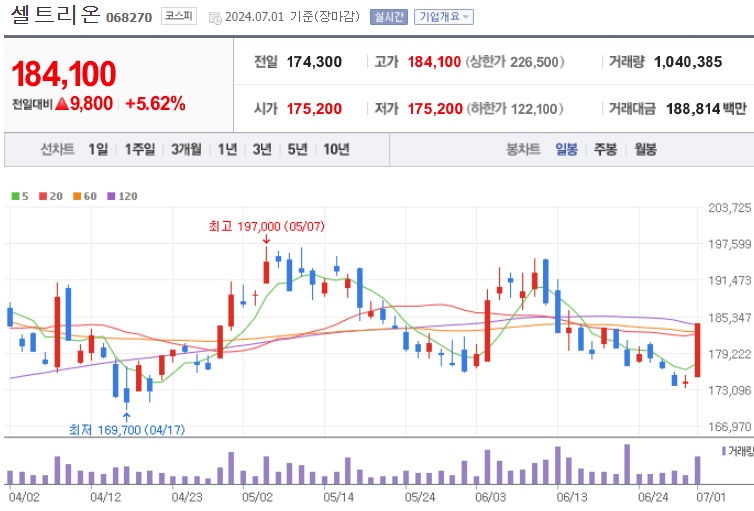Click the red 20-day moving average swatch
This screenshot has height=511, width=754.
43,196
